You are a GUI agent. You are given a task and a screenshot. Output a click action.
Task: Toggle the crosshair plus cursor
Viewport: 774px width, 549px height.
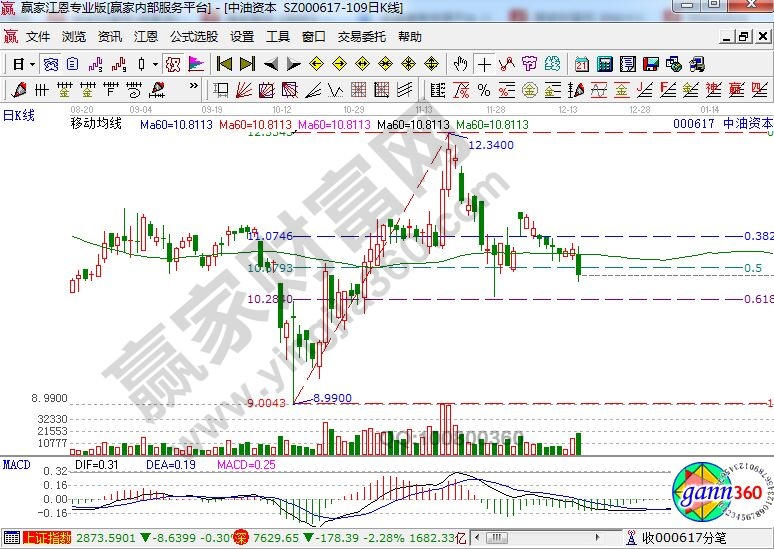484,64
